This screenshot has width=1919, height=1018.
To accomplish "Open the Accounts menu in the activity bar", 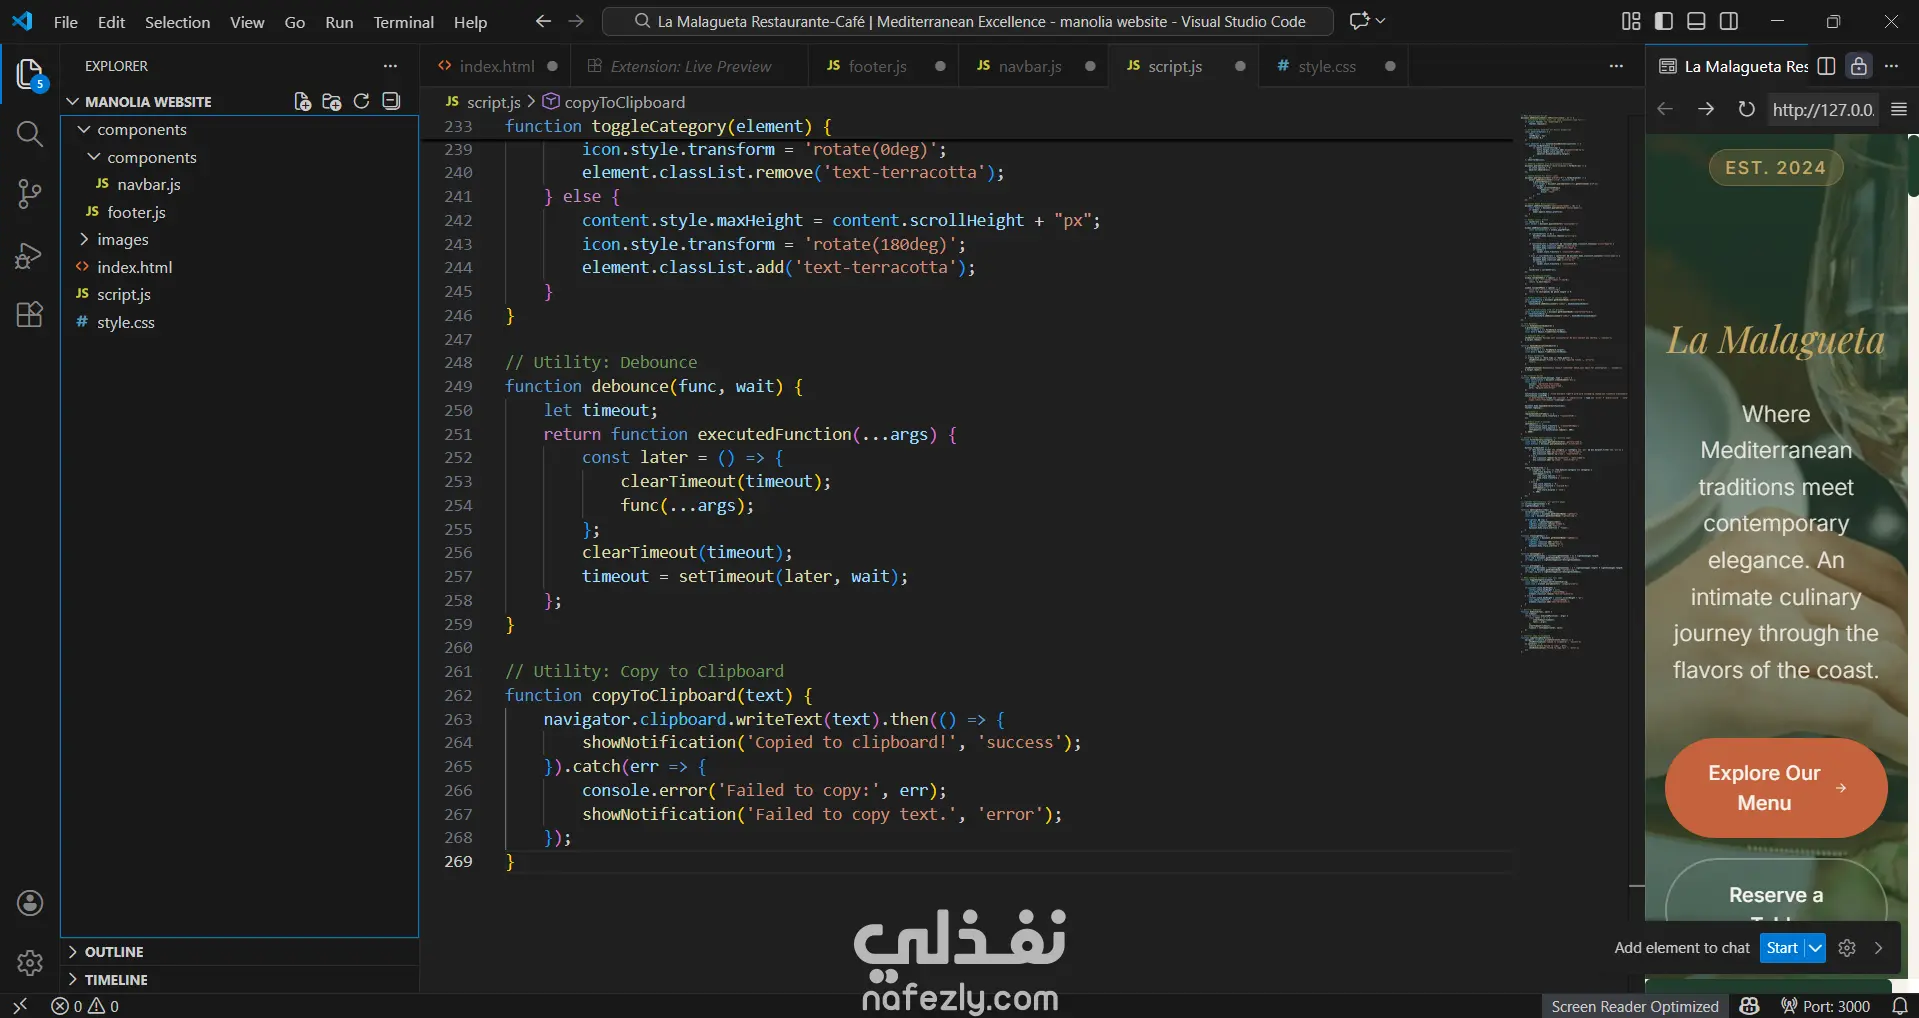I will (30, 903).
